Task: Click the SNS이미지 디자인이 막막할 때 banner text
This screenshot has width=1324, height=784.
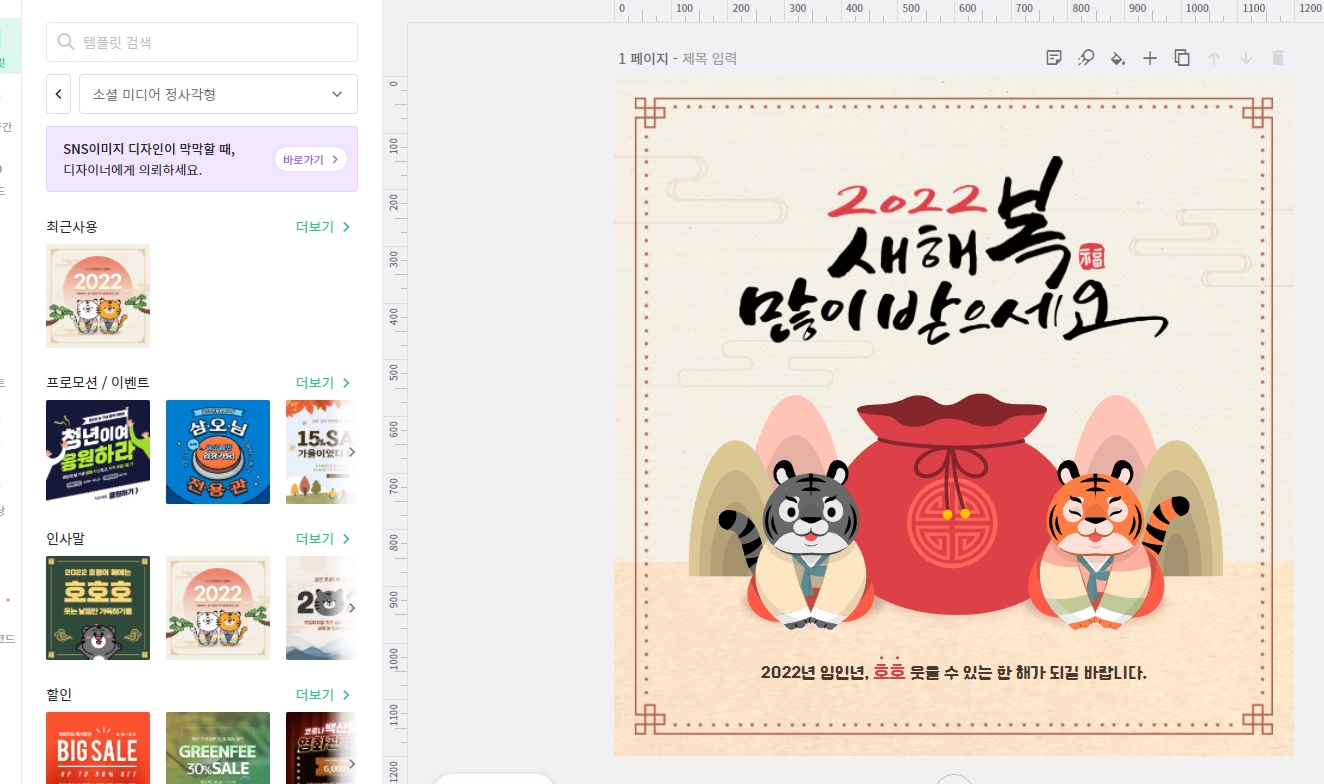Action: tap(149, 150)
